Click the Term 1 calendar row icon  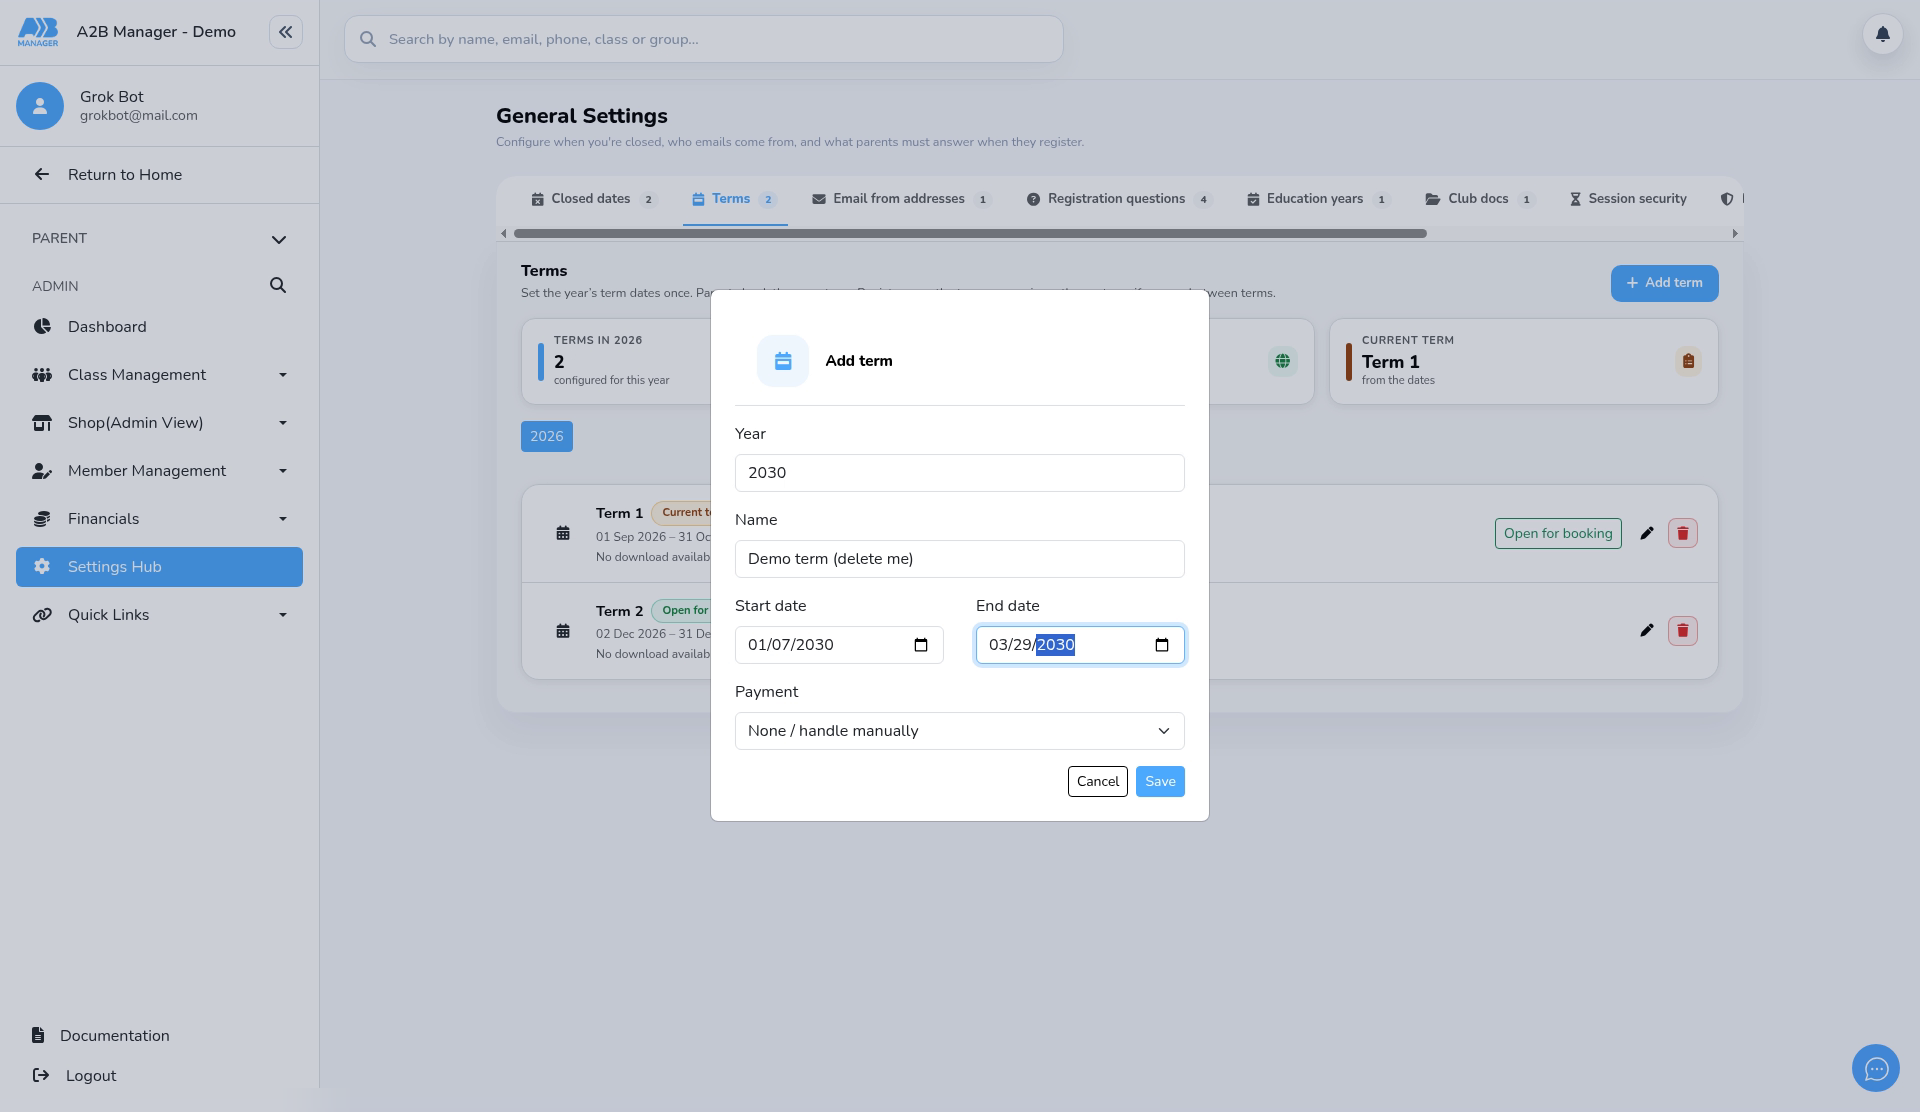[563, 533]
